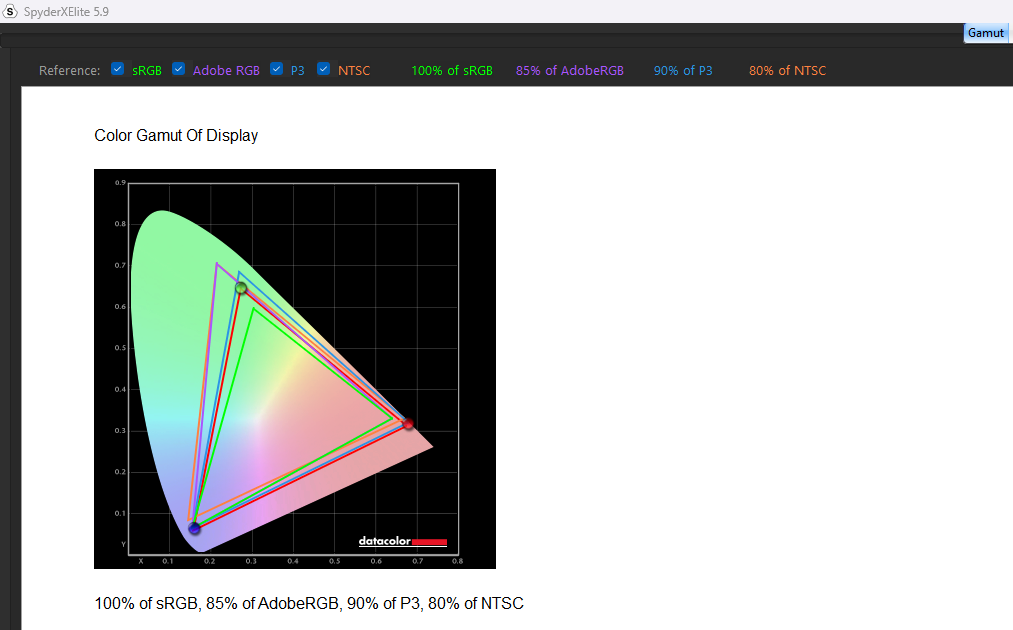Image resolution: width=1013 pixels, height=630 pixels.
Task: Click the green primary marker on gamut chart
Action: click(x=241, y=288)
